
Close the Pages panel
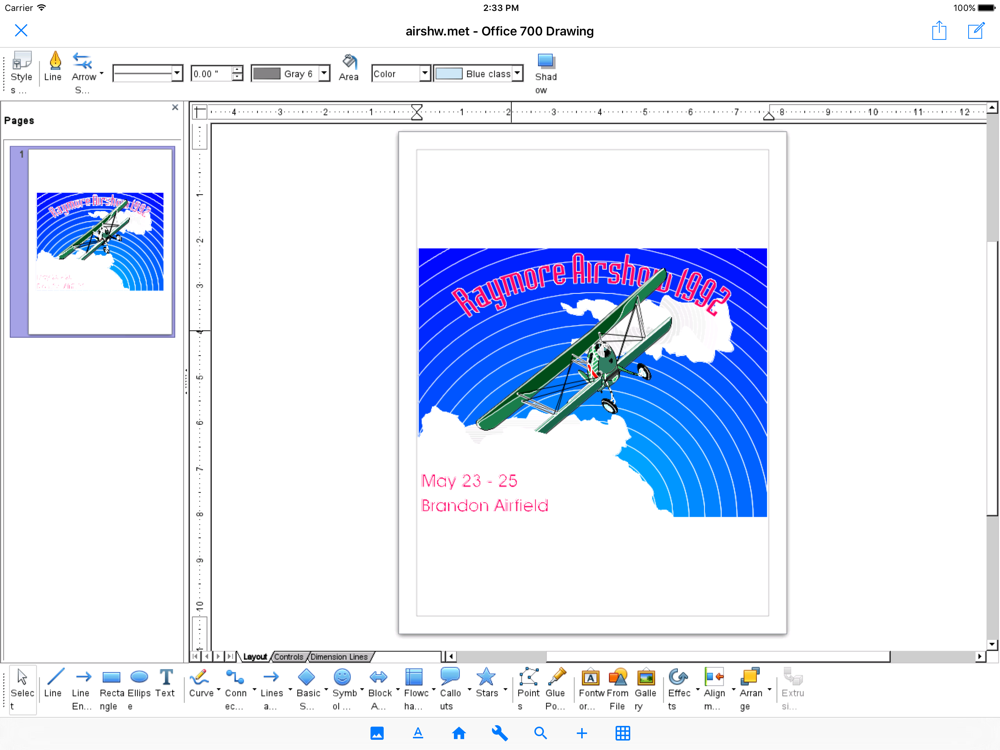(x=175, y=108)
